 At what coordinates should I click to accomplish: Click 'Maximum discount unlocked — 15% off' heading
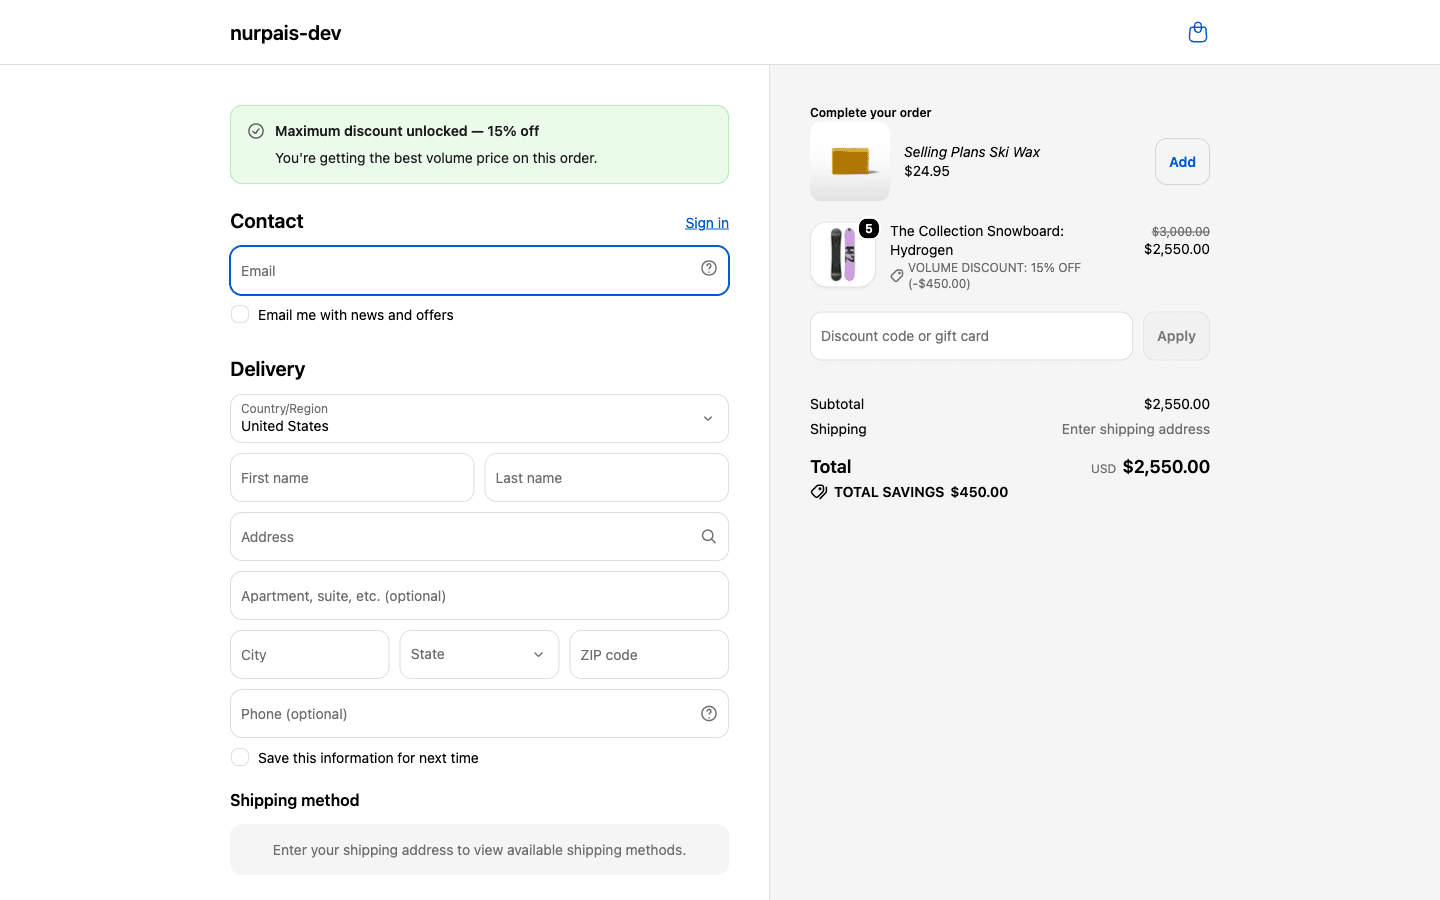point(407,131)
